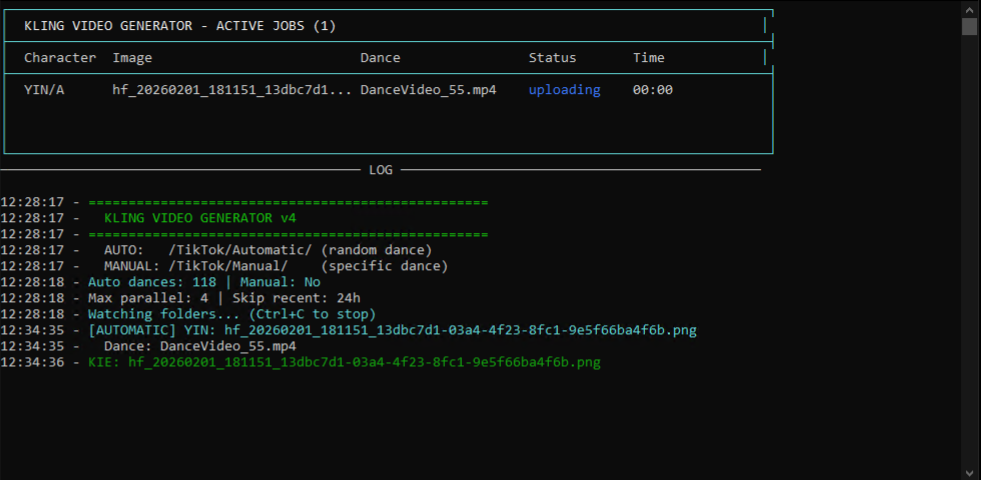
Task: Click the 'Character' column header
Action: 60,58
